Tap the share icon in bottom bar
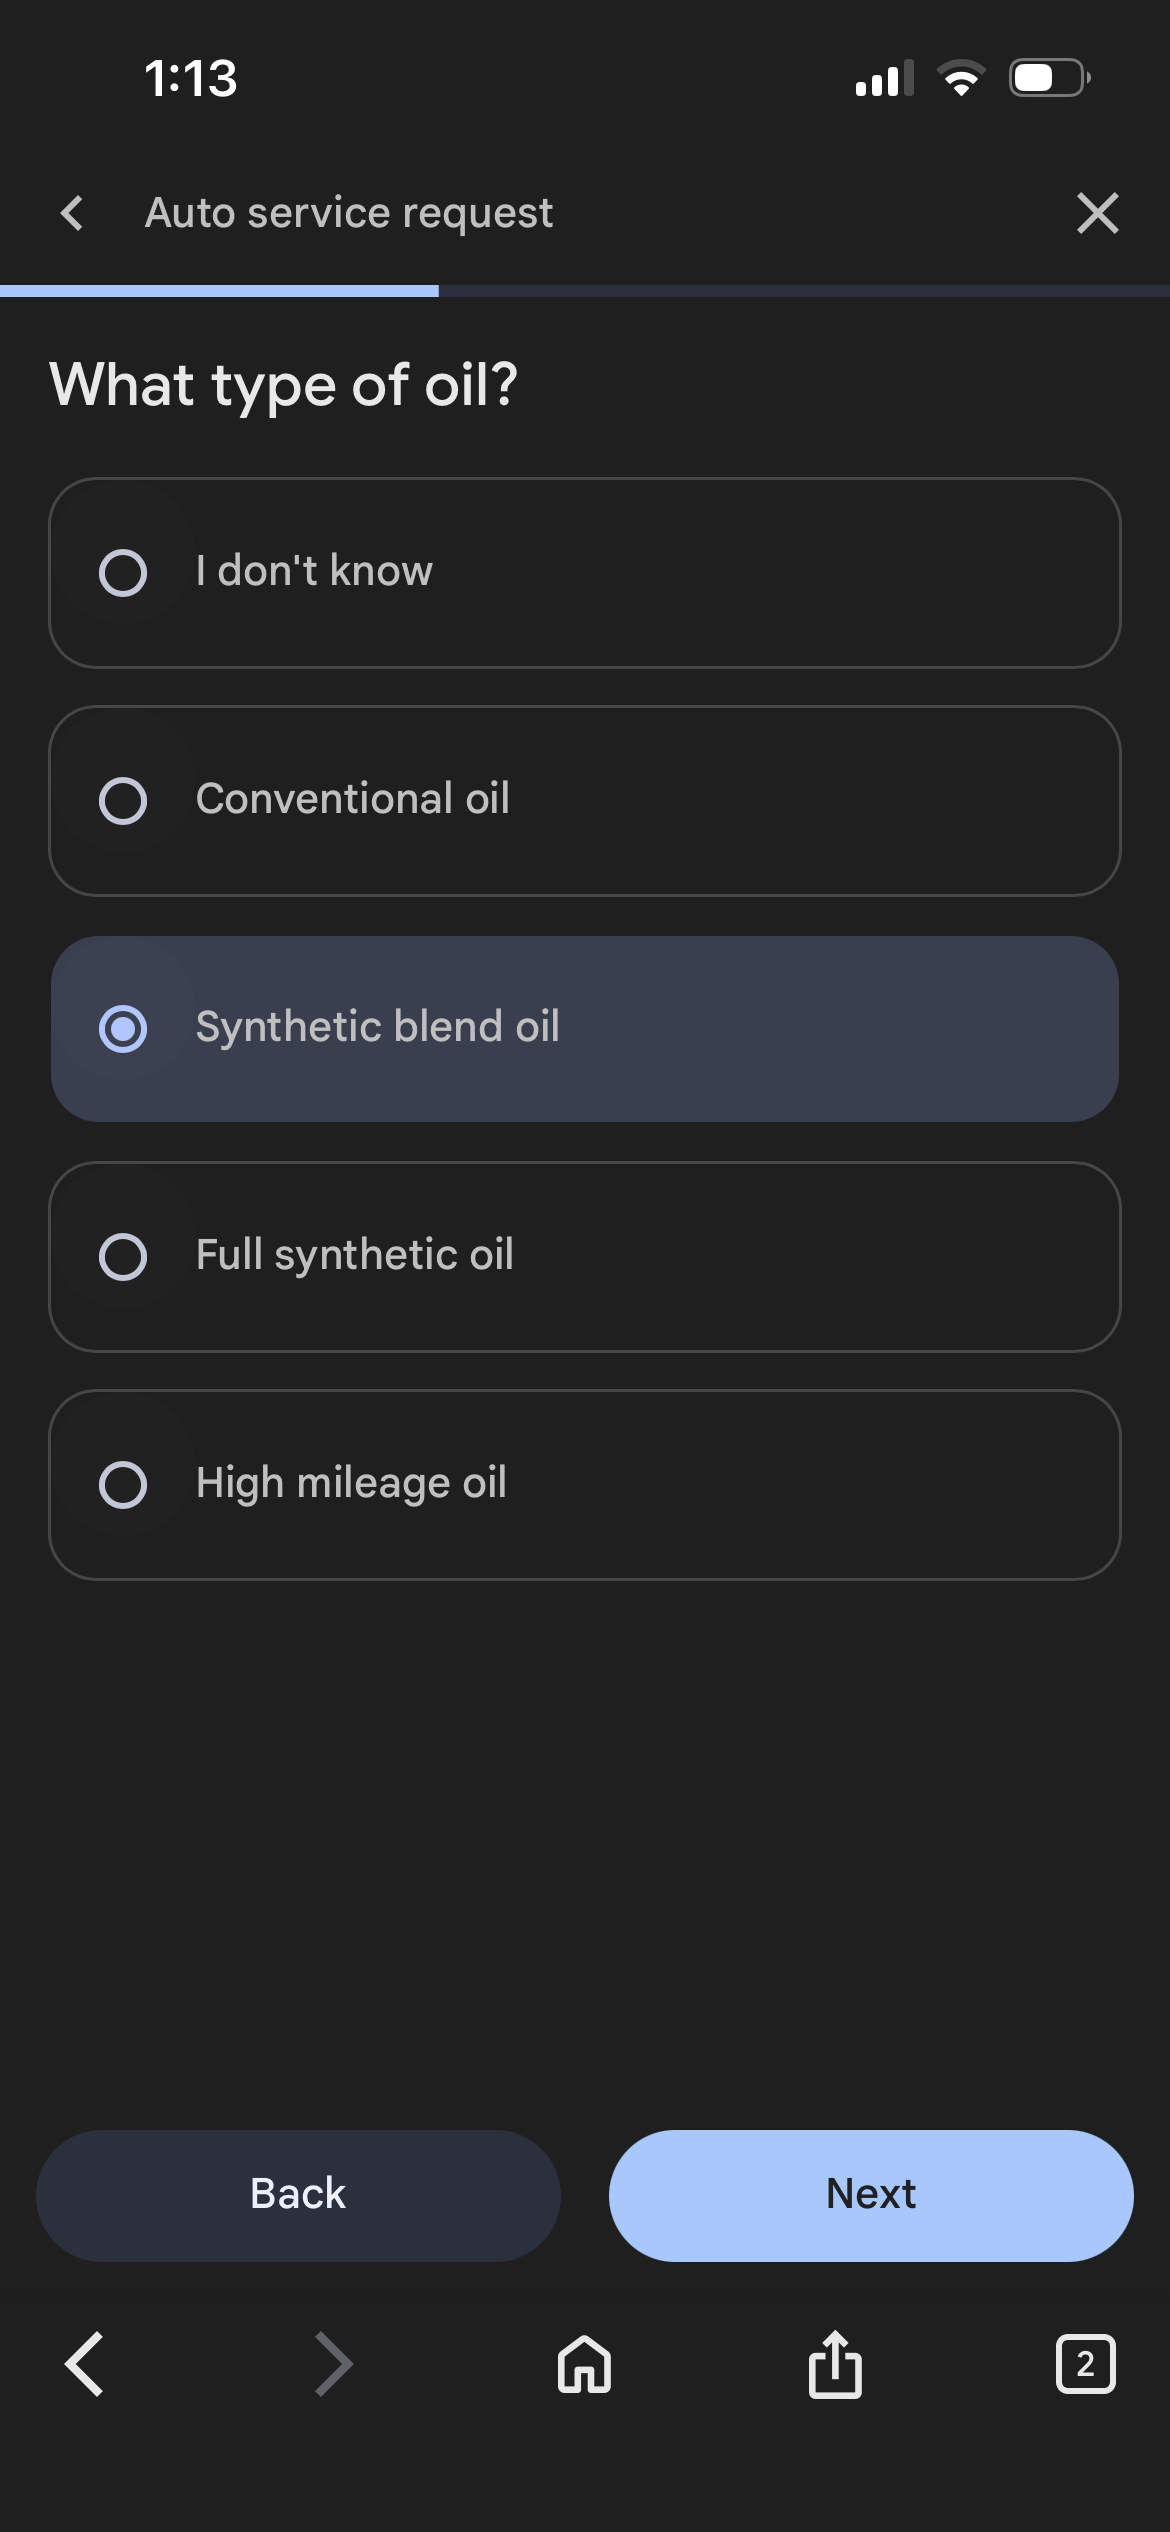Screen dimensions: 1170x2532 (x=835, y=2365)
